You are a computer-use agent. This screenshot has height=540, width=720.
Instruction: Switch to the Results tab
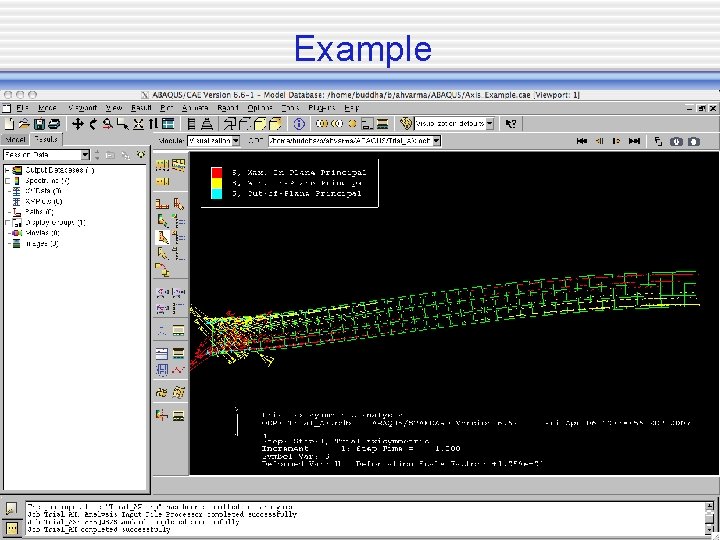(x=46, y=139)
